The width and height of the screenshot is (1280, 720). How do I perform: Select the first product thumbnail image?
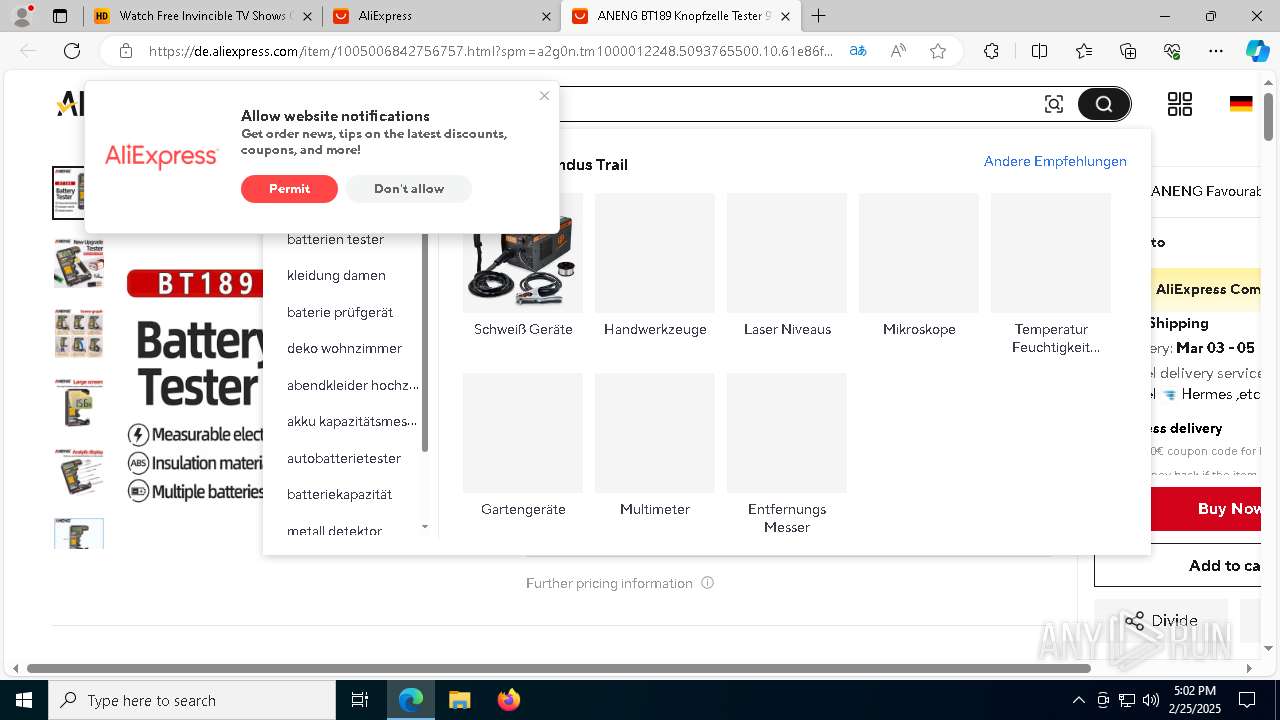tap(78, 193)
